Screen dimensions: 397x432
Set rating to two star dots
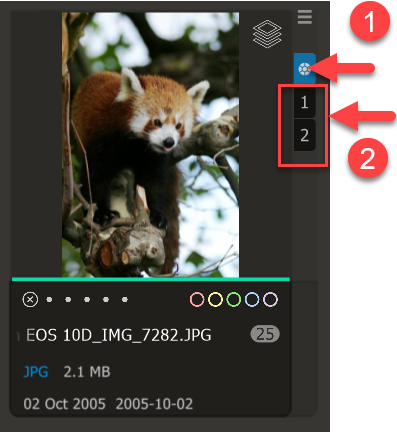[x=68, y=300]
